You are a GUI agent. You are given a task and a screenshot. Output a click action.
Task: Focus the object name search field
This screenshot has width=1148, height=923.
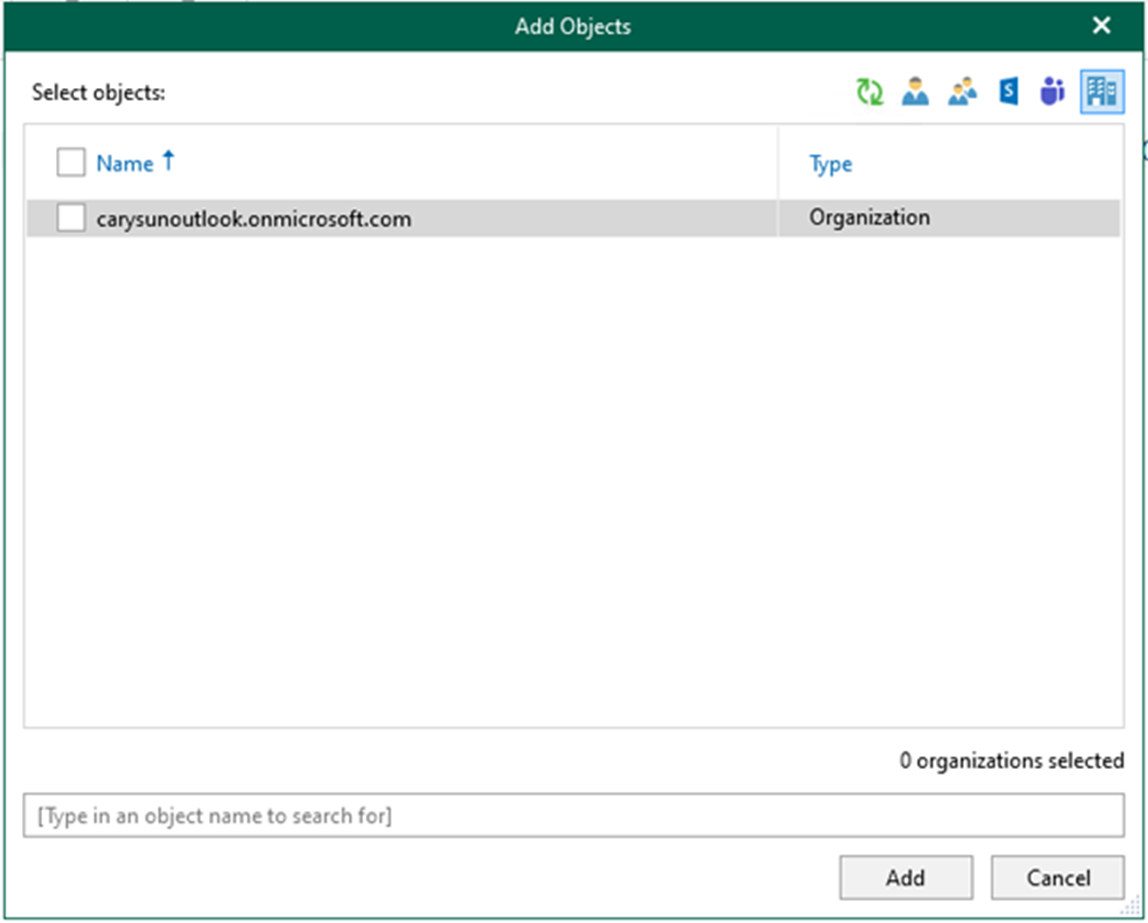(x=573, y=815)
